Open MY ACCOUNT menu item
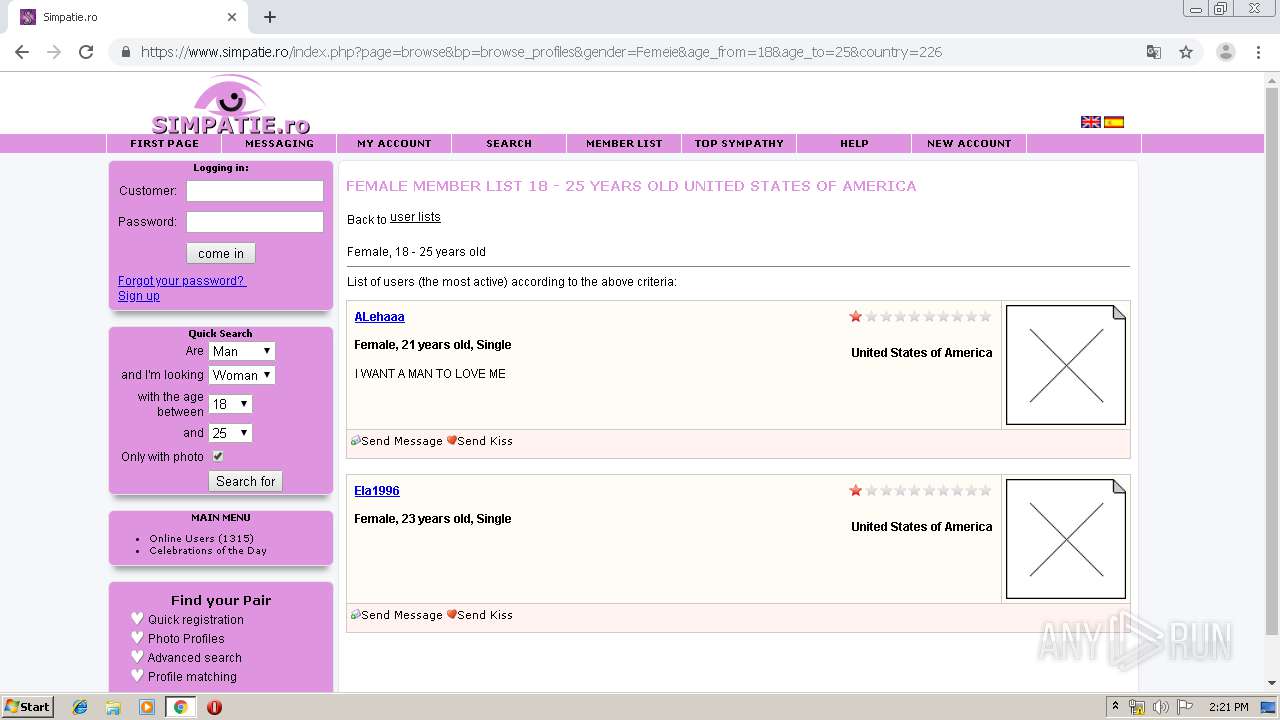The width and height of the screenshot is (1280, 720). (x=394, y=144)
